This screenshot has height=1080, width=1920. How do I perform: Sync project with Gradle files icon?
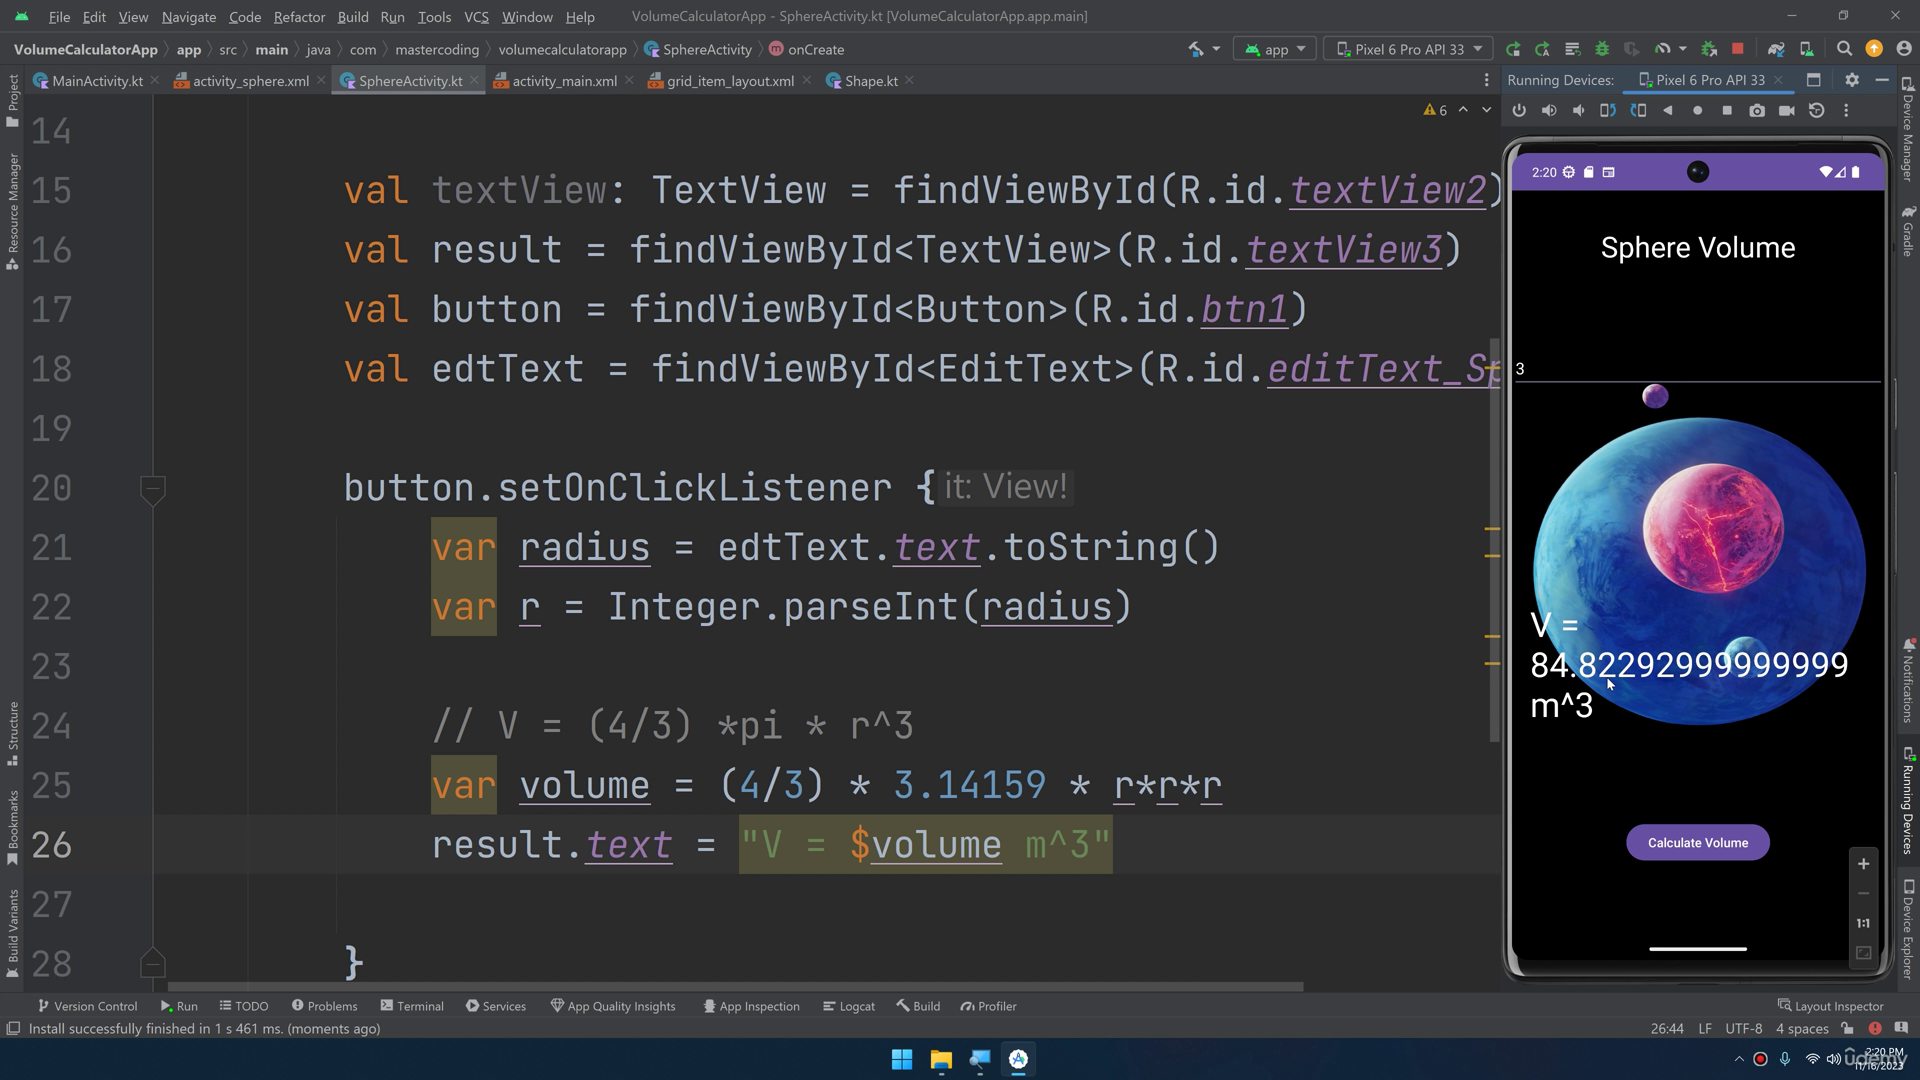[1776, 49]
